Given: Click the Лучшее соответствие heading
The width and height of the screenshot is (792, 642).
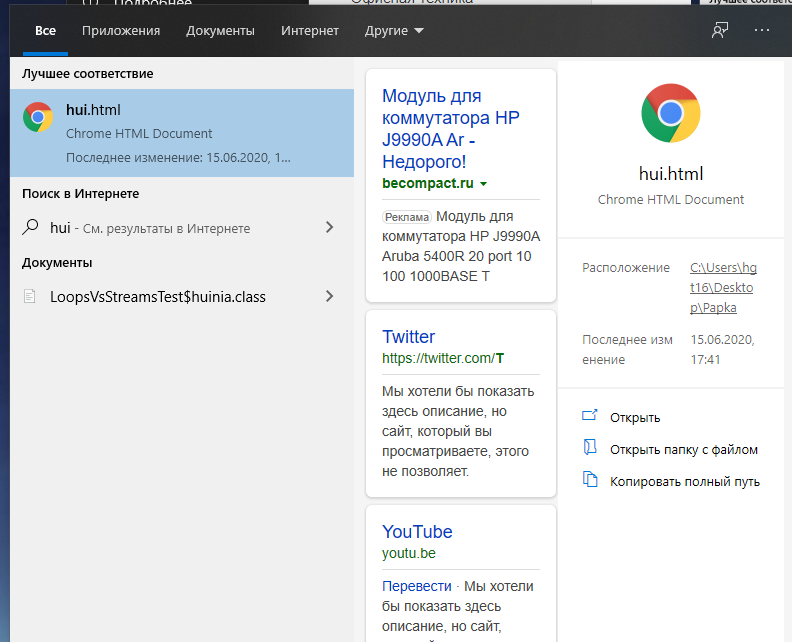Looking at the screenshot, I should coord(87,74).
